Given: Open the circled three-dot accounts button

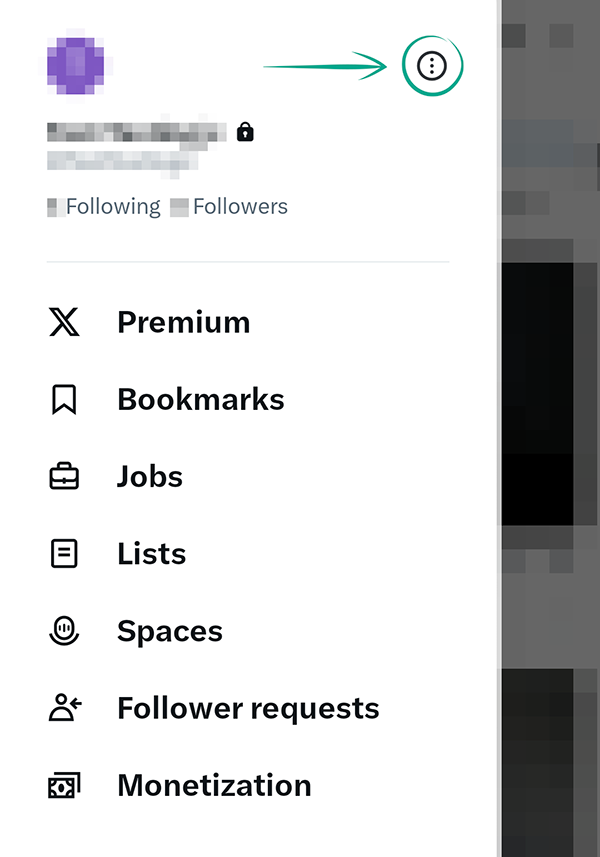Looking at the screenshot, I should click(431, 67).
